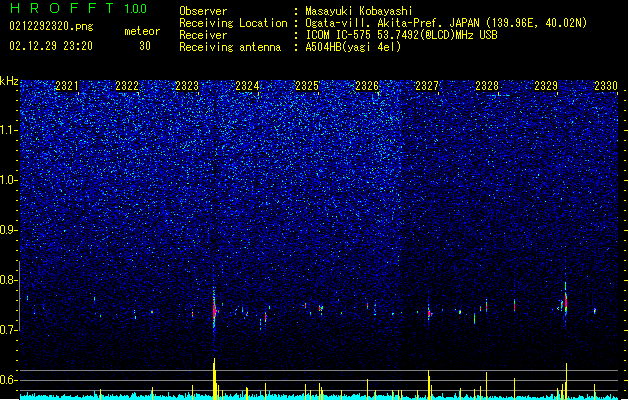This screenshot has height=400, width=629.
Task: Click the antenna value A504HB(yagi 4el)
Action: point(353,47)
